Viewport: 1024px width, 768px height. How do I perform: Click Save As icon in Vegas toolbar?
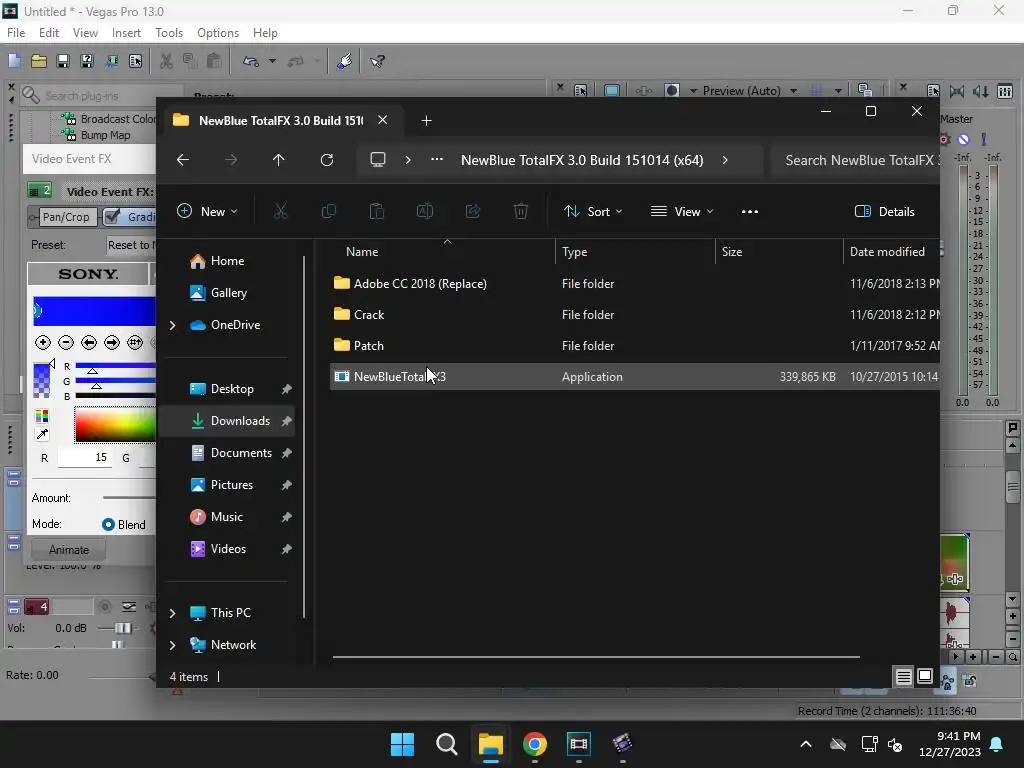[x=87, y=61]
